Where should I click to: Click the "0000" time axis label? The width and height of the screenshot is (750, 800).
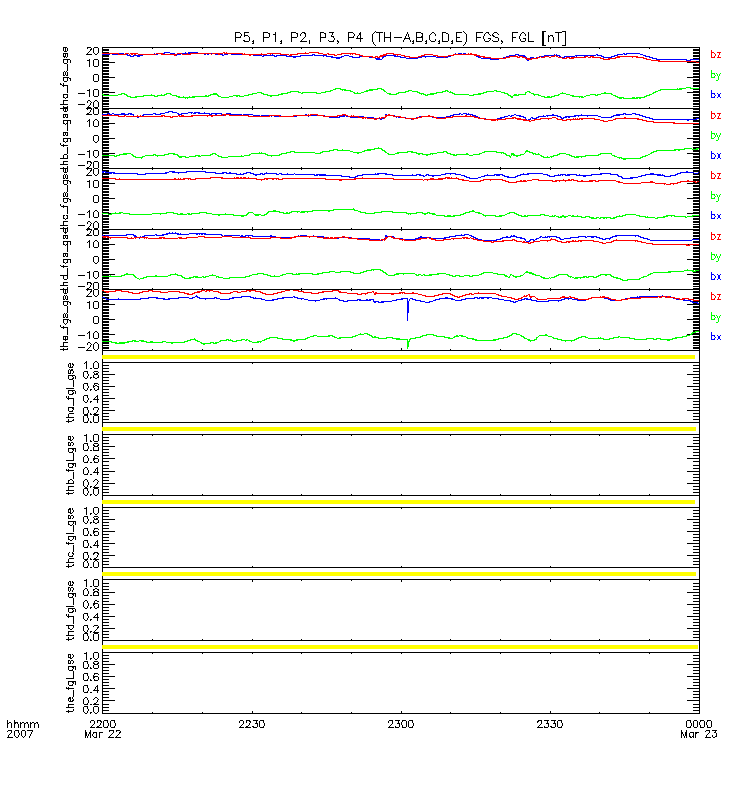click(699, 724)
